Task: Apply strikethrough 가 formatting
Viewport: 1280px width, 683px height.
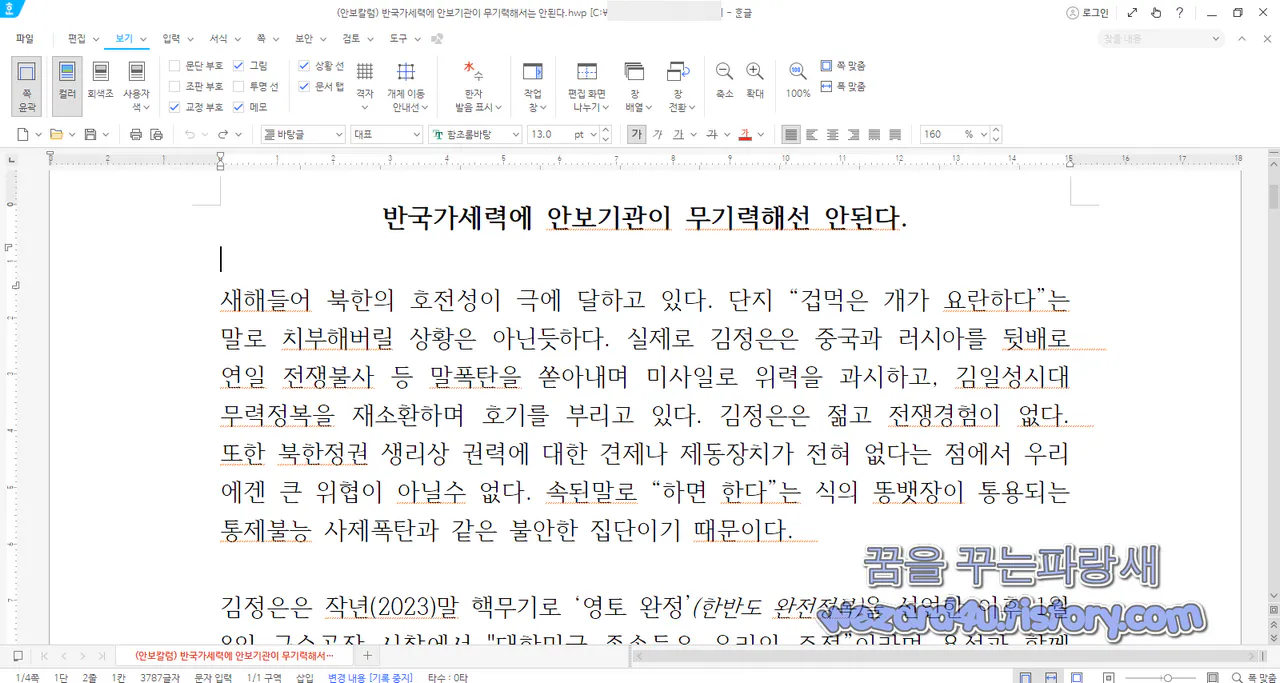Action: 711,134
